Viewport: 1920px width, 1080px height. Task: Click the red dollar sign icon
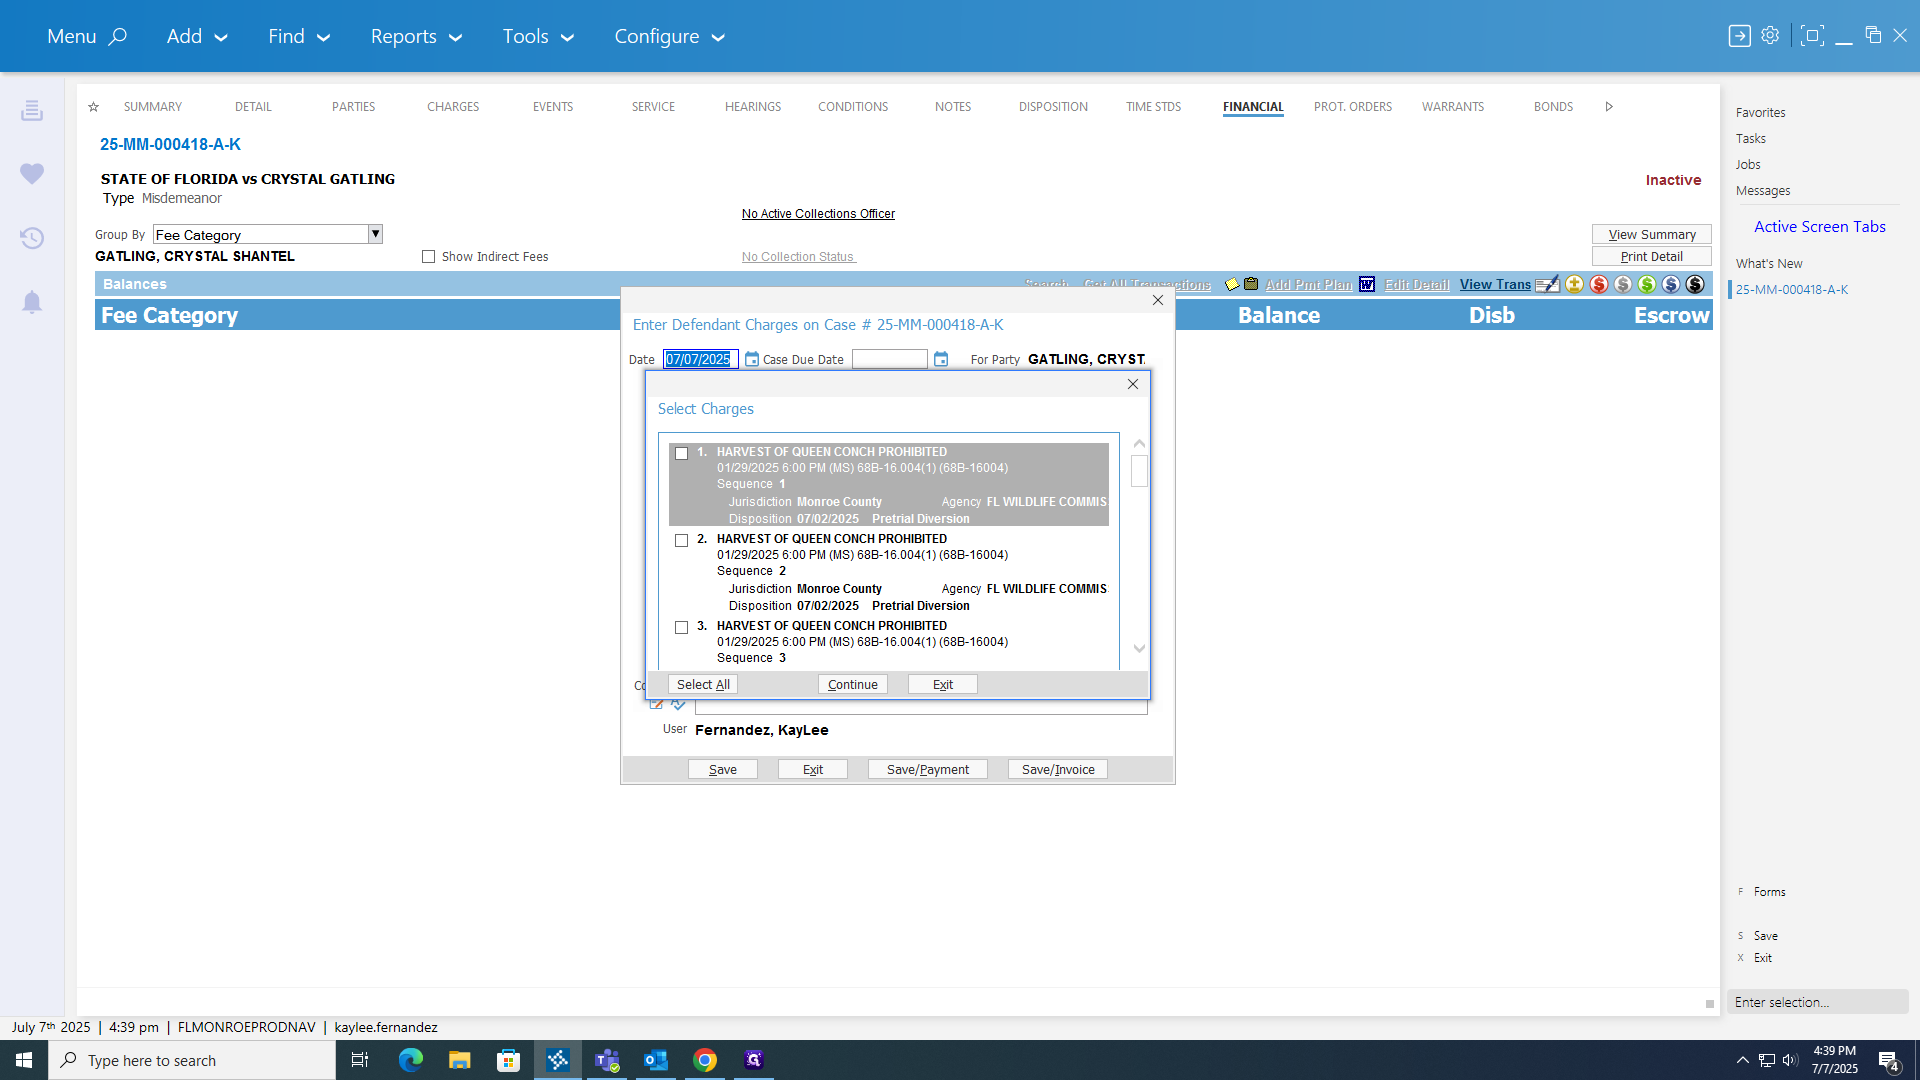point(1599,285)
